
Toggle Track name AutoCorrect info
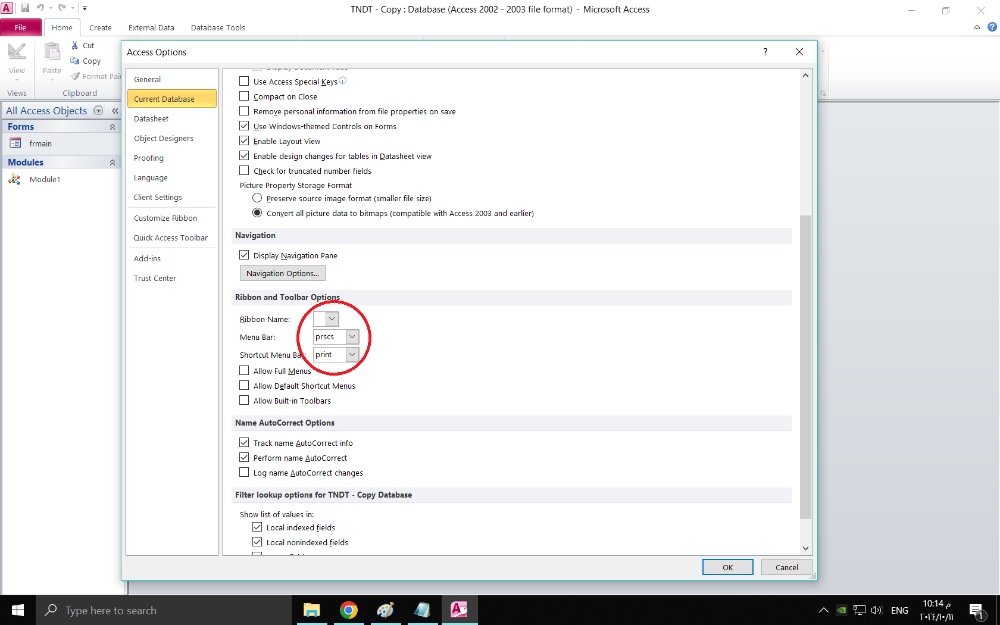pos(244,443)
